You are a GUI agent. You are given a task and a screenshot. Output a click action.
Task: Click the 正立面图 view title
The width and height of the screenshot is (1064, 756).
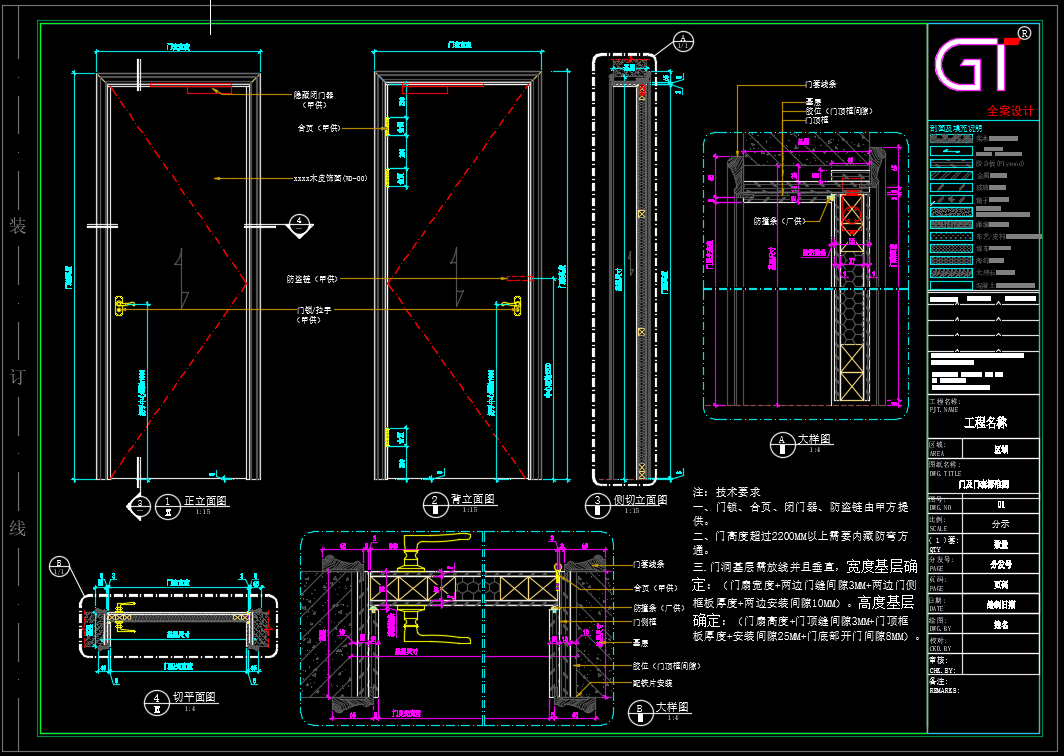coord(206,501)
